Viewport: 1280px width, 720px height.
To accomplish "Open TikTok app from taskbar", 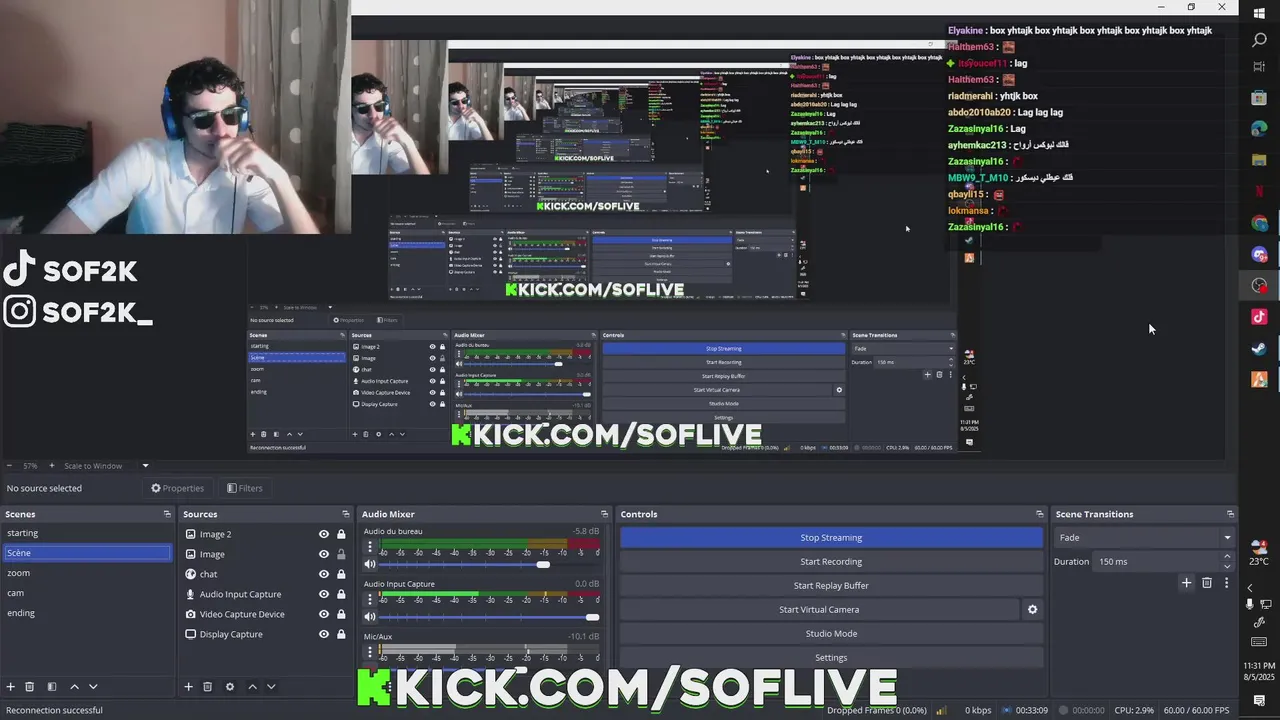I will 1259,317.
